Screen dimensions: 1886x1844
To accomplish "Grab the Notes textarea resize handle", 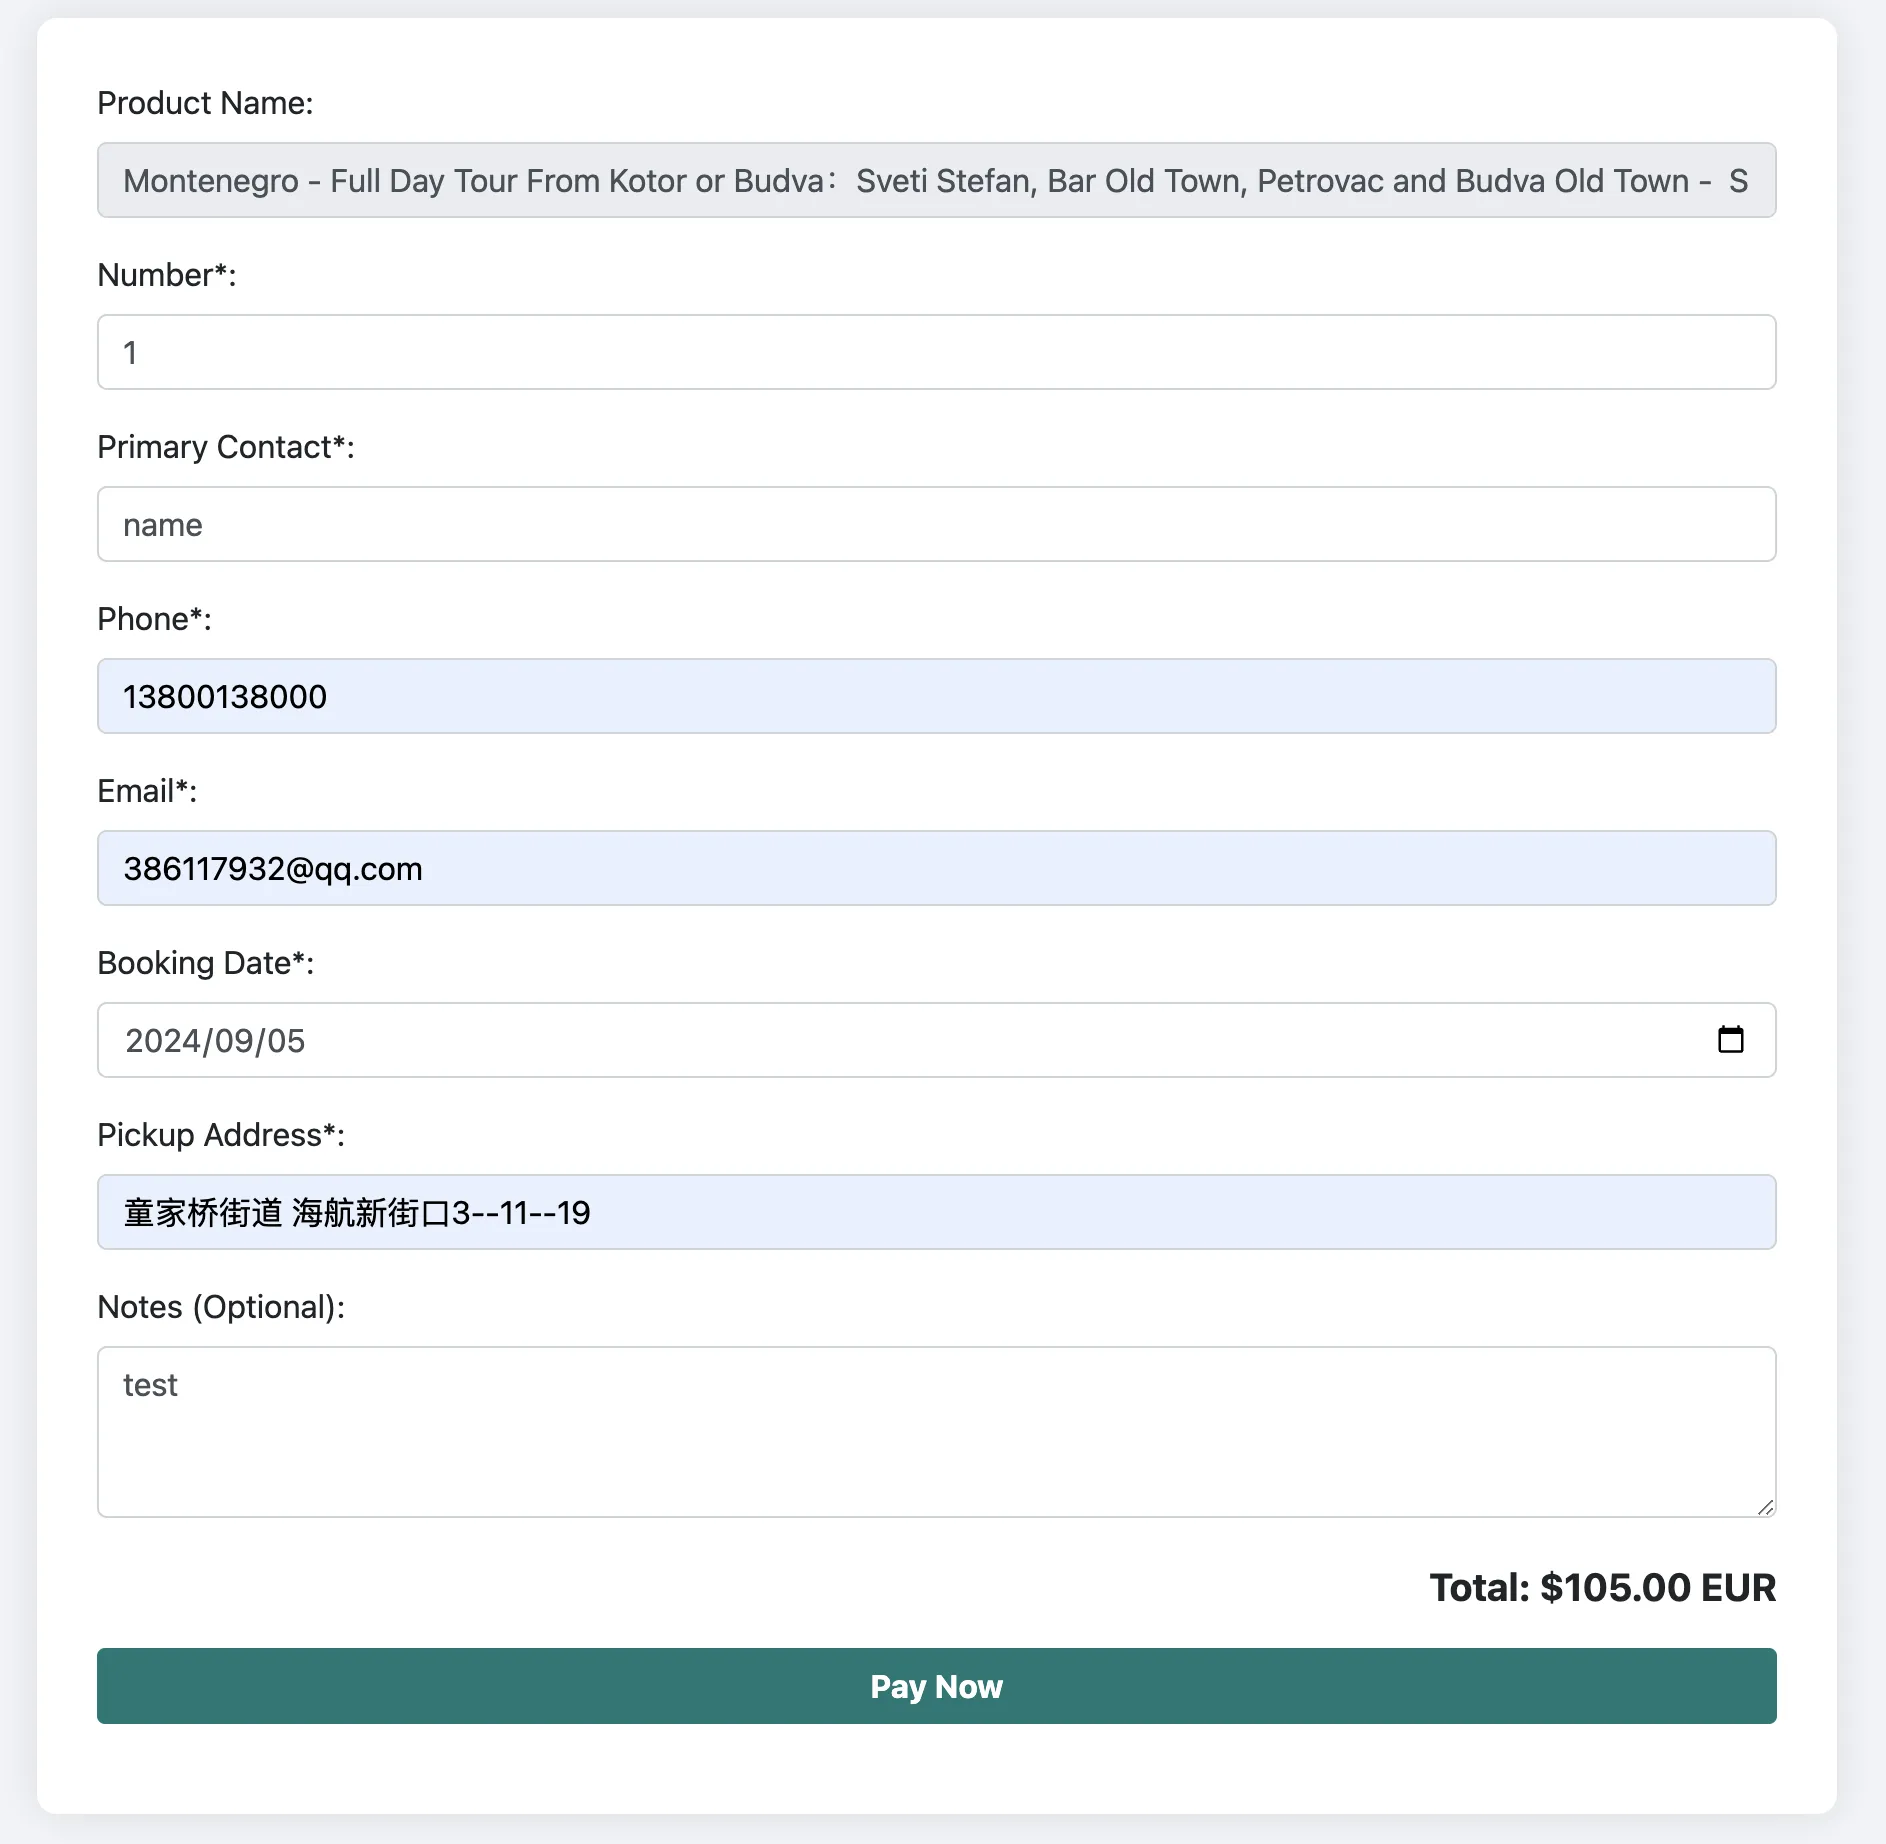I will pyautogui.click(x=1765, y=1507).
